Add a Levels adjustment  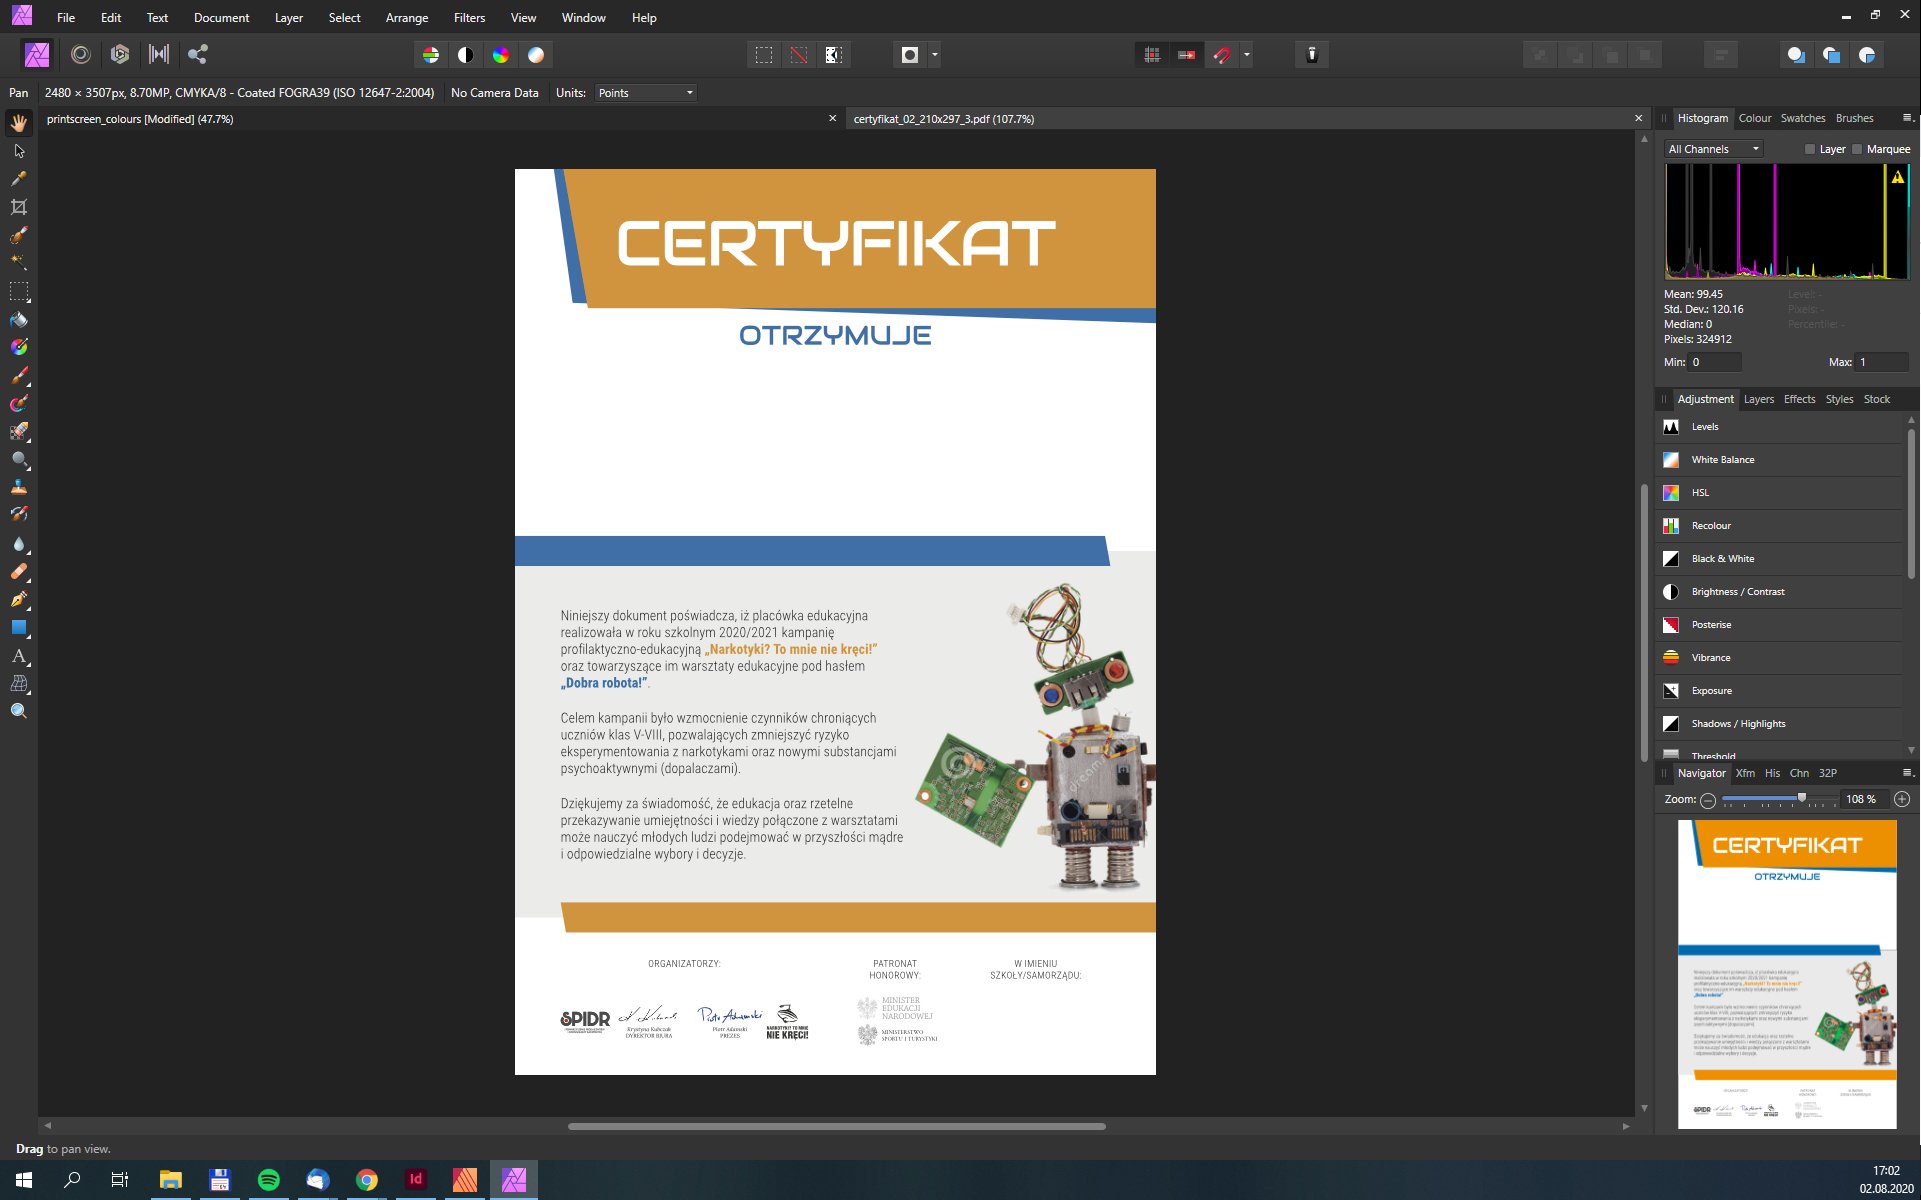point(1779,427)
